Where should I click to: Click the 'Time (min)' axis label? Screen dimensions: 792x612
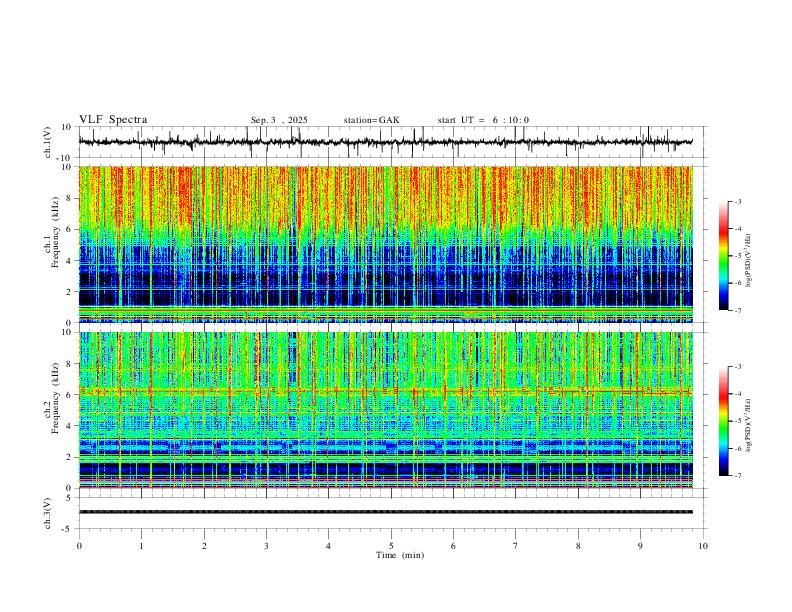click(x=400, y=555)
